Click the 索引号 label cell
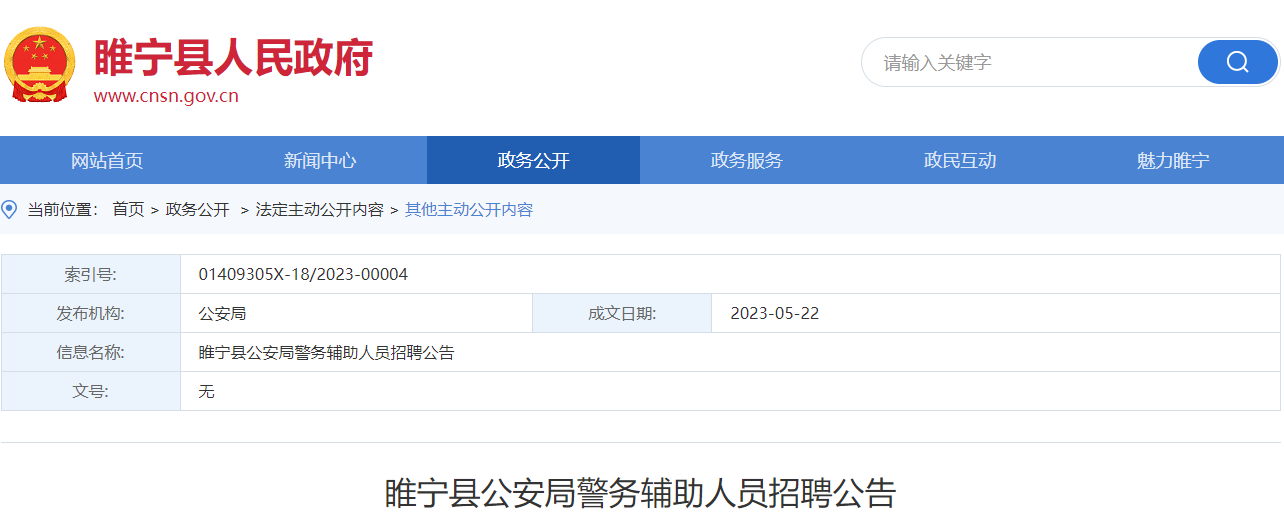 (x=91, y=274)
